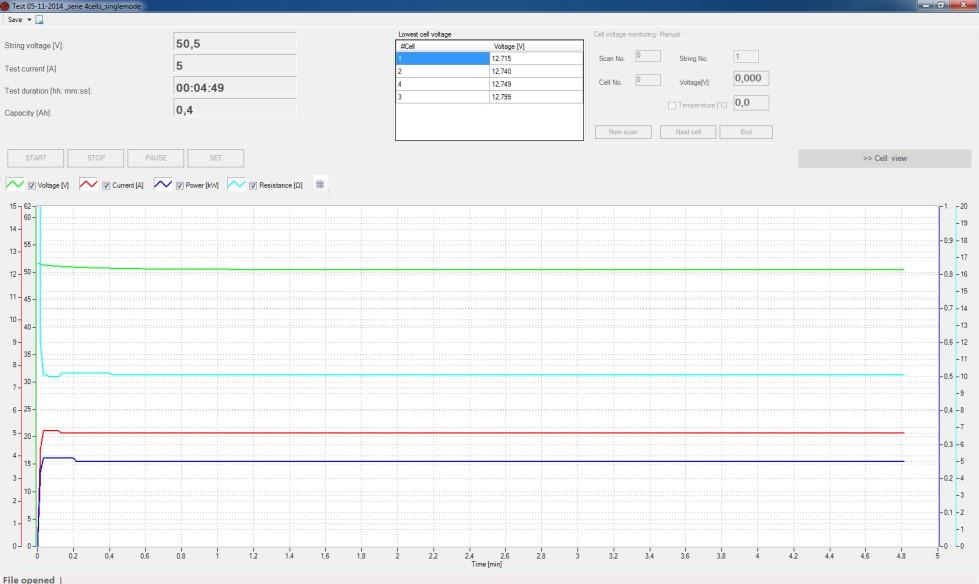979x584 pixels.
Task: Click the PAUSE button
Action: pyautogui.click(x=155, y=158)
